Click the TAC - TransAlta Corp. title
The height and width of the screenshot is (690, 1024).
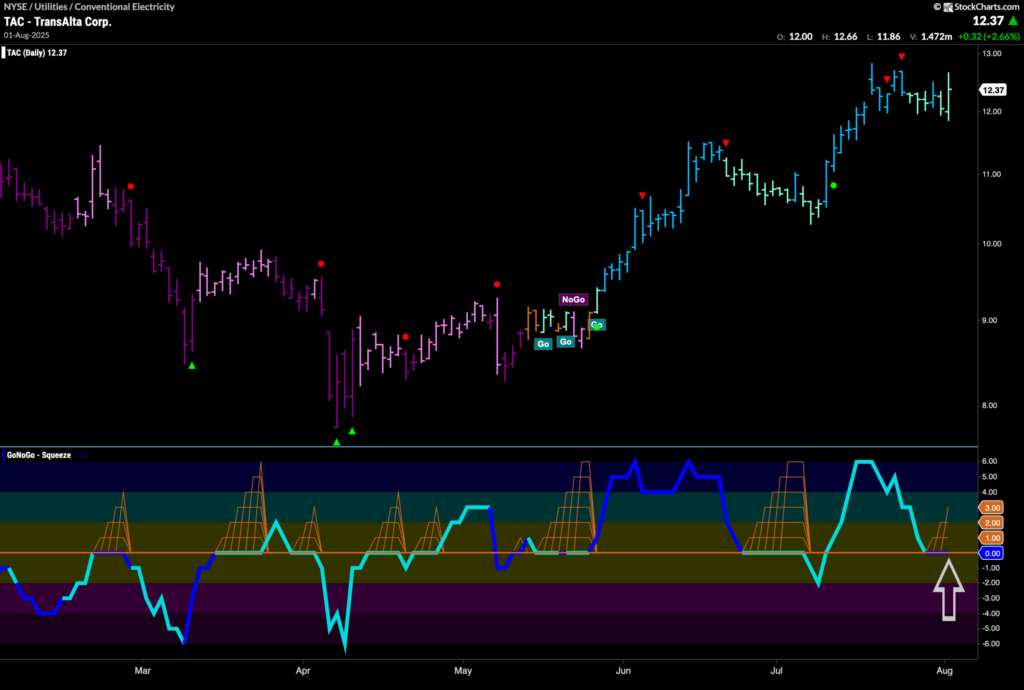point(57,22)
